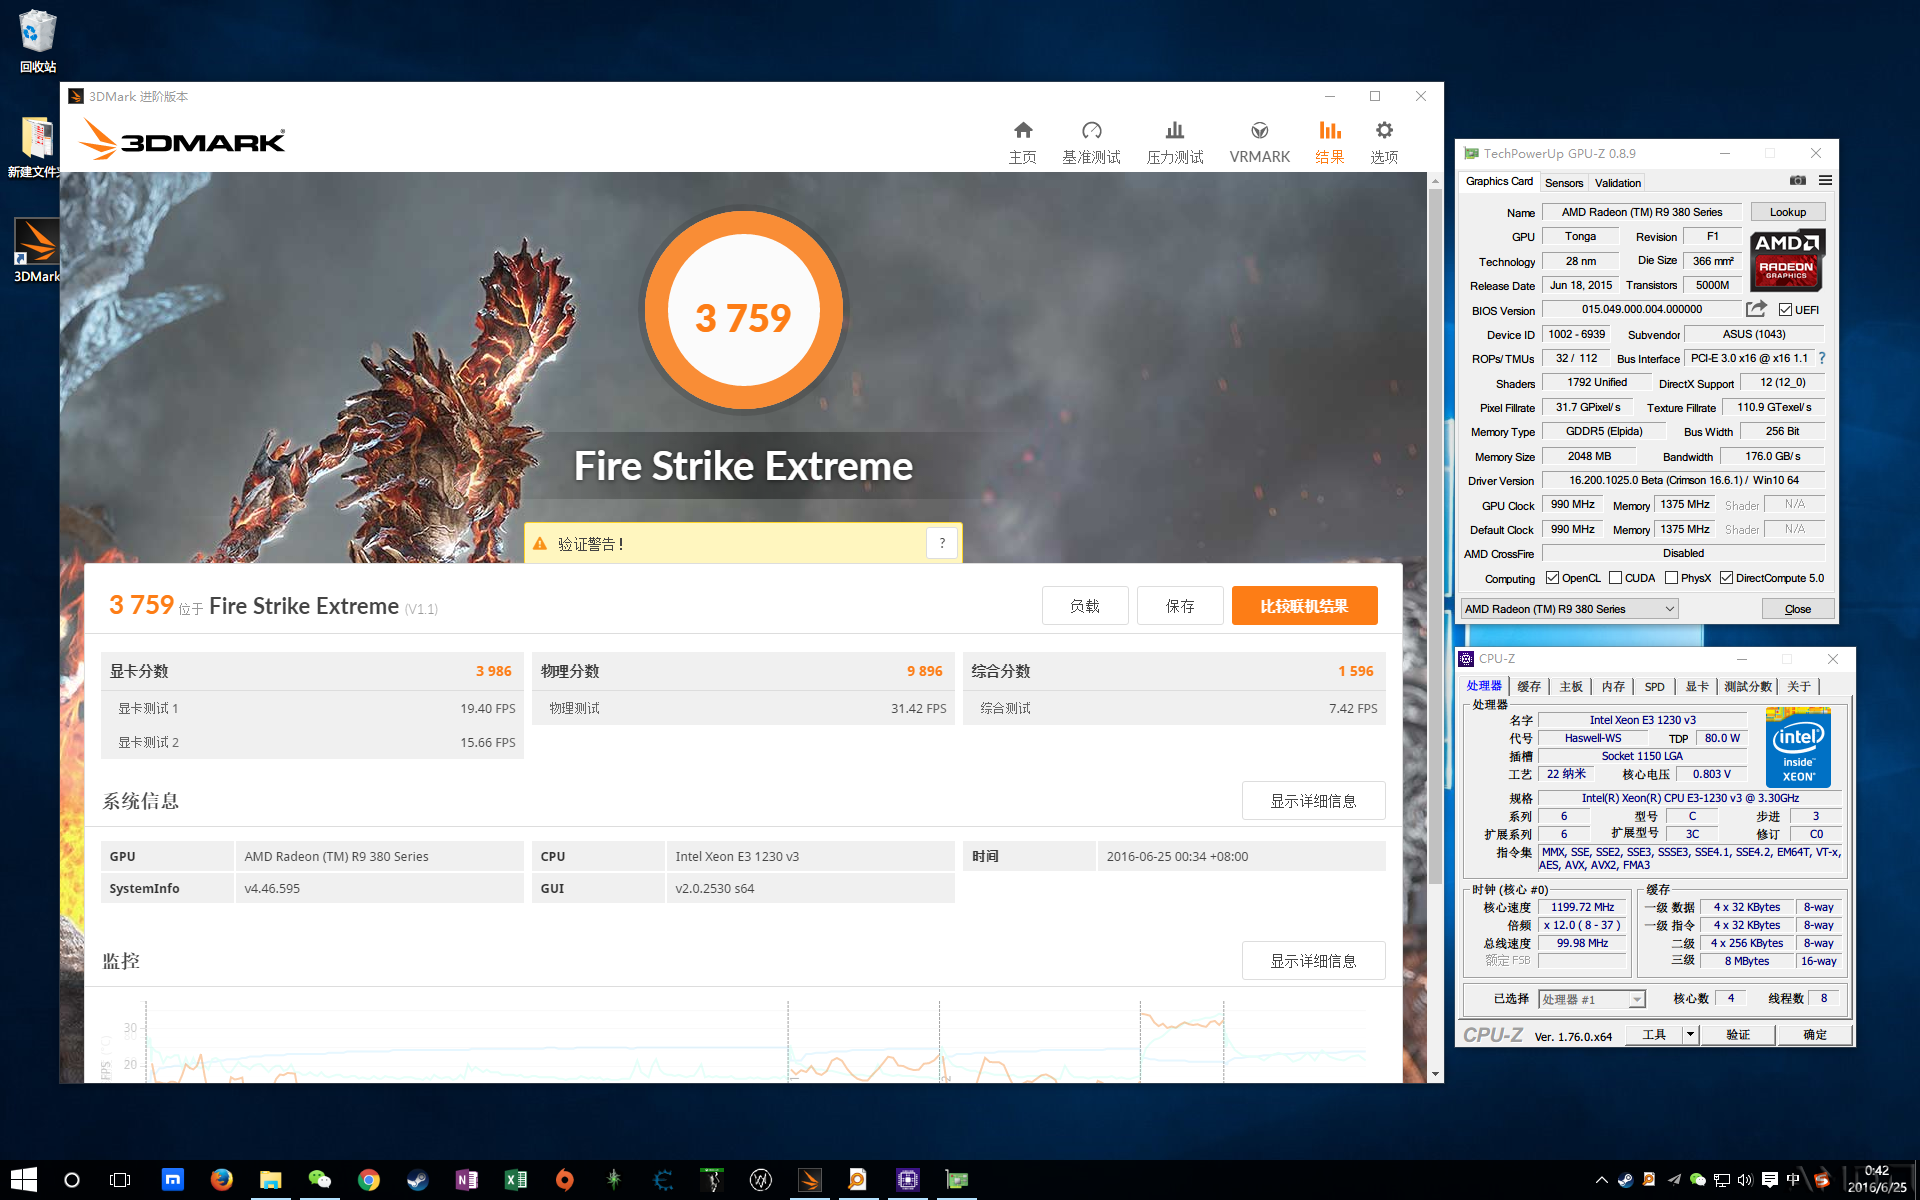The height and width of the screenshot is (1200, 1920).
Task: Toggle the OpenCL checkbox
Action: pos(1552,578)
